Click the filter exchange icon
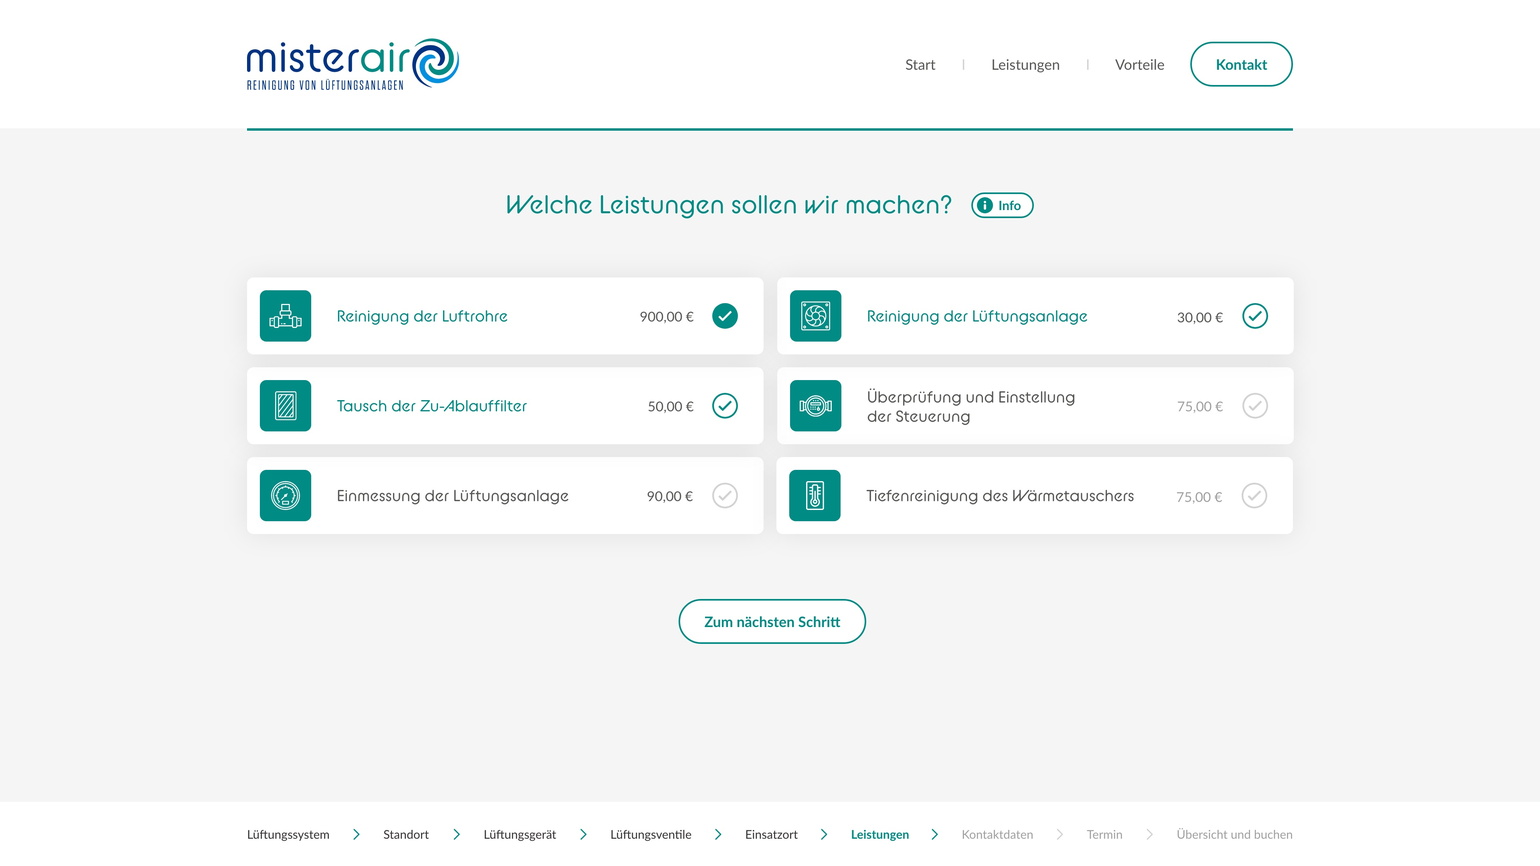 pos(285,406)
